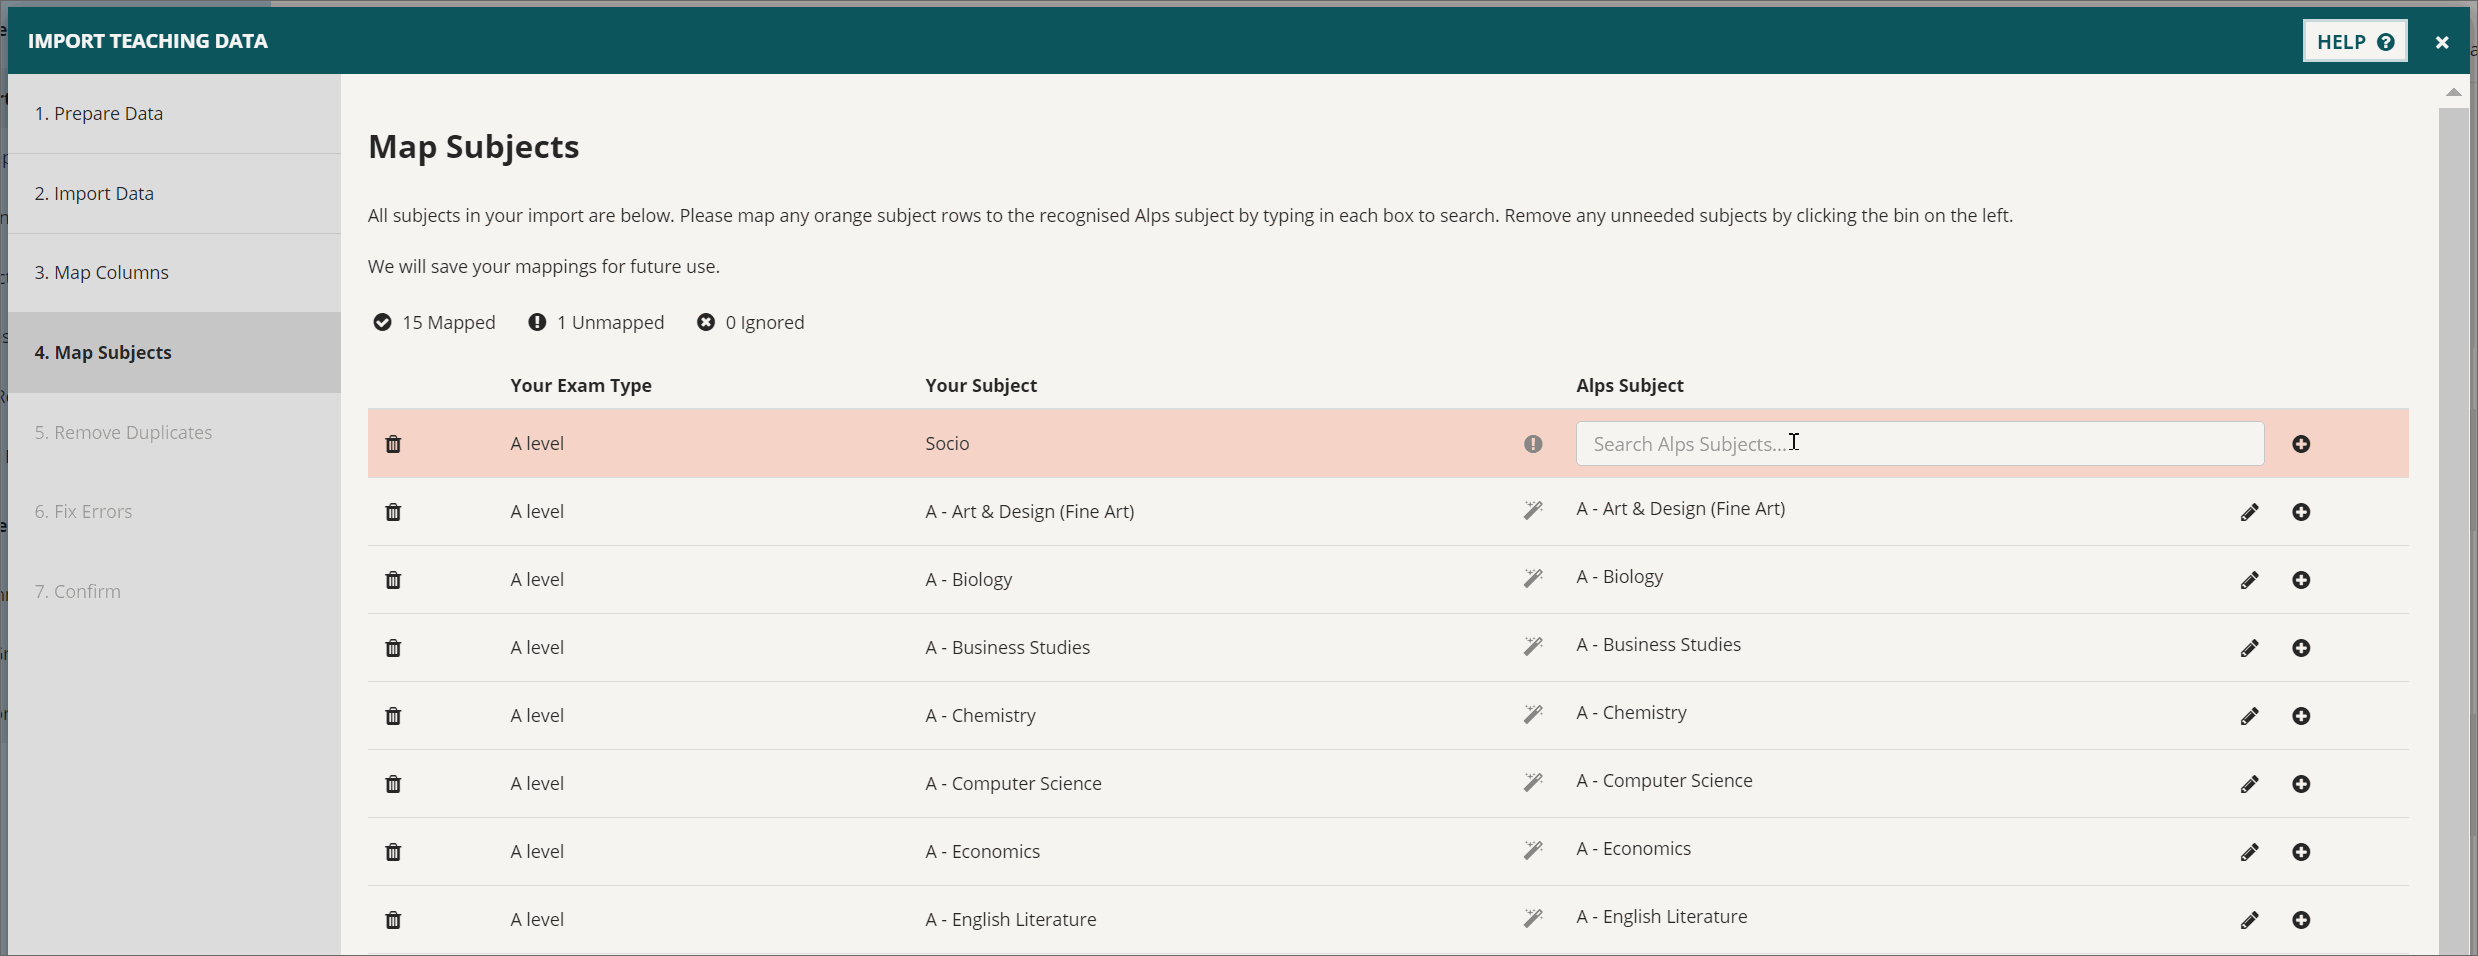
Task: Open the Help button
Action: [2355, 42]
